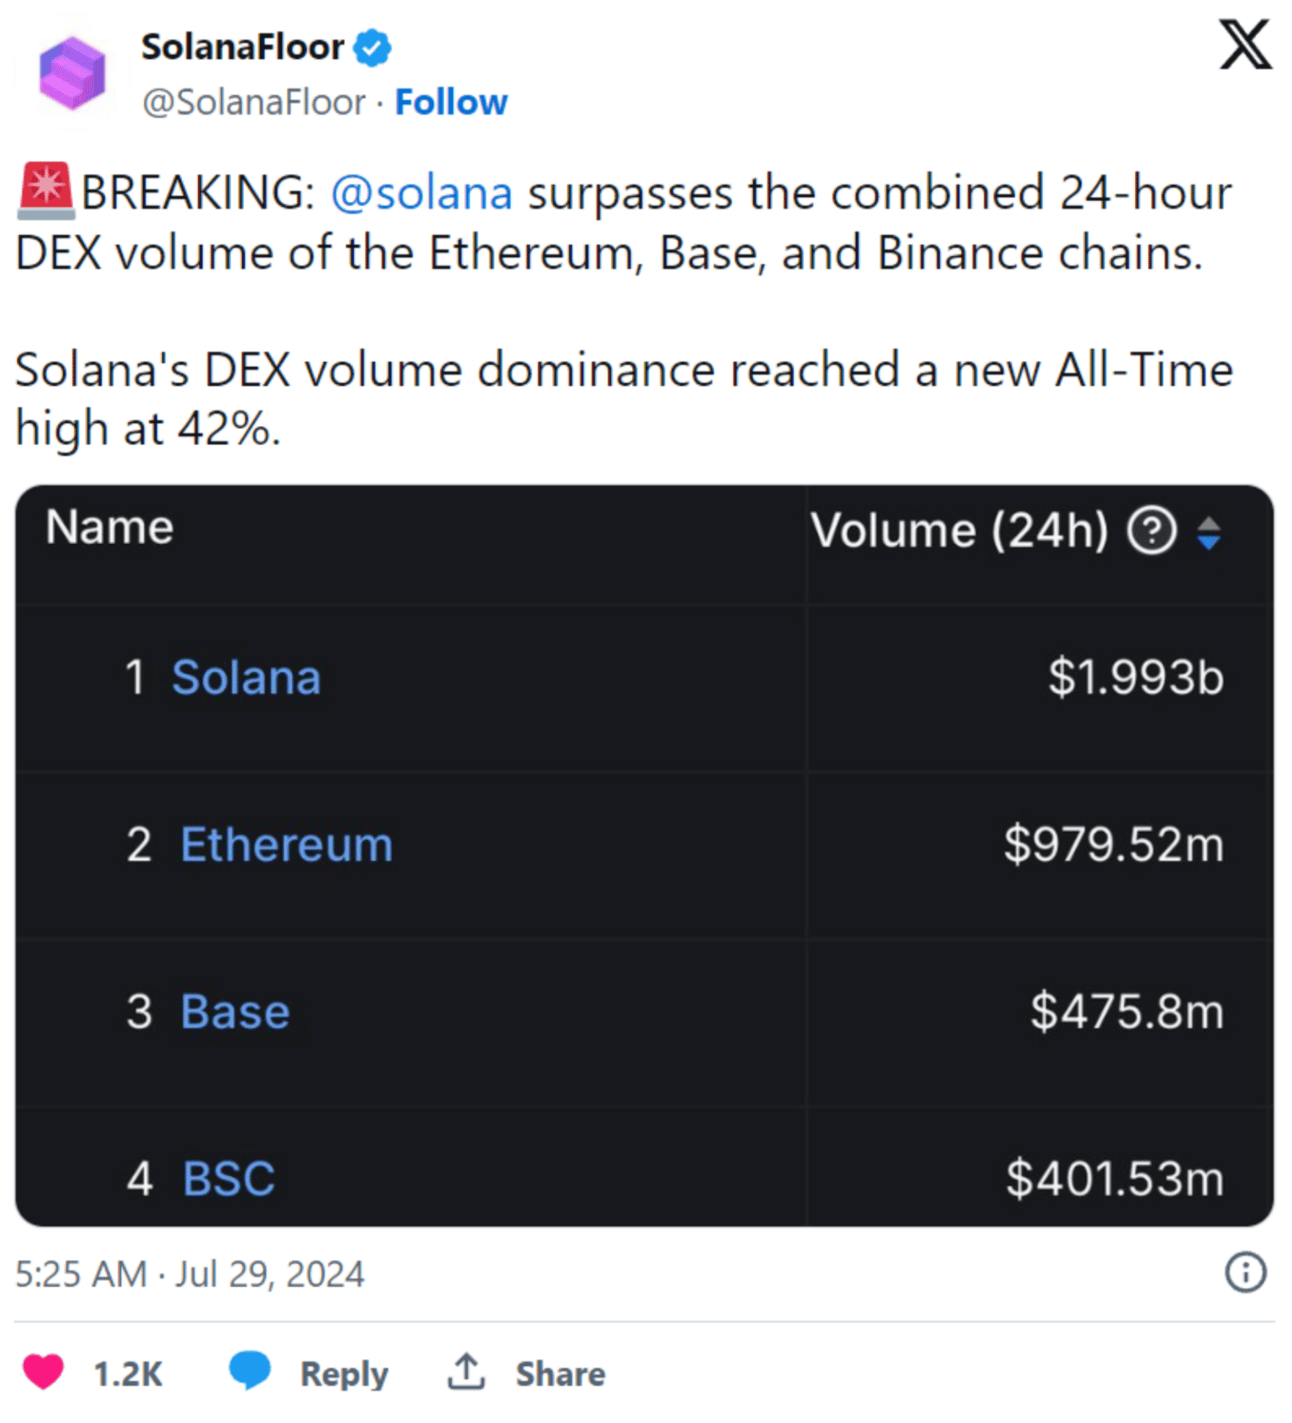Like the tweet with heart icon

click(x=43, y=1371)
